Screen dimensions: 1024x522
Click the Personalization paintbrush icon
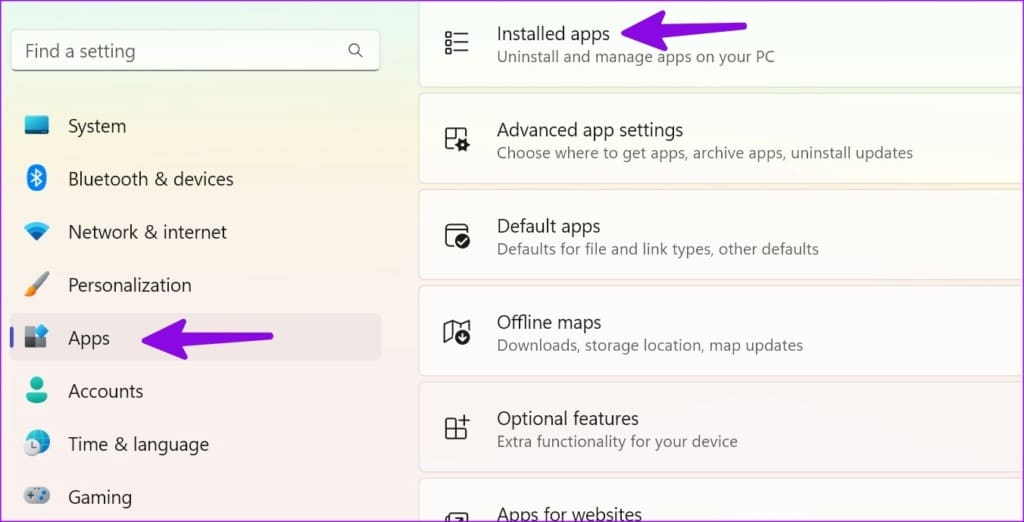tap(37, 284)
